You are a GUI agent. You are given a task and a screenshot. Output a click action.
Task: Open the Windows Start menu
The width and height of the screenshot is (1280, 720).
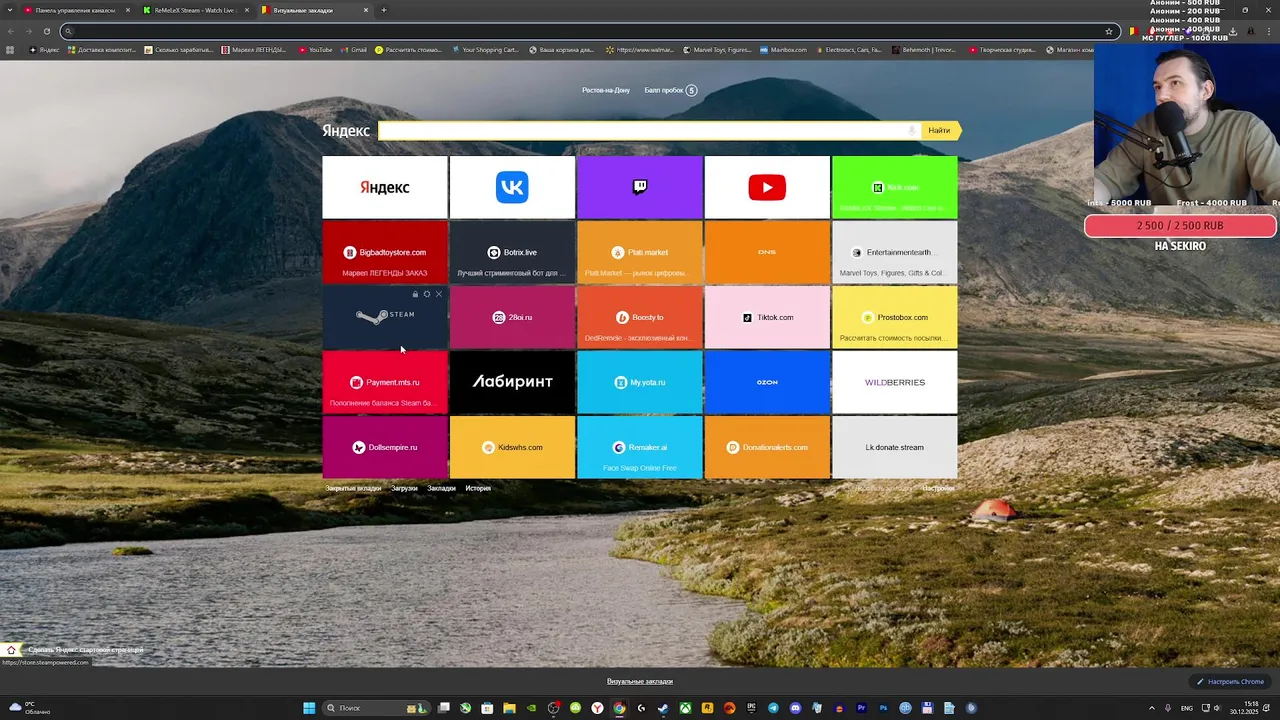[x=309, y=708]
